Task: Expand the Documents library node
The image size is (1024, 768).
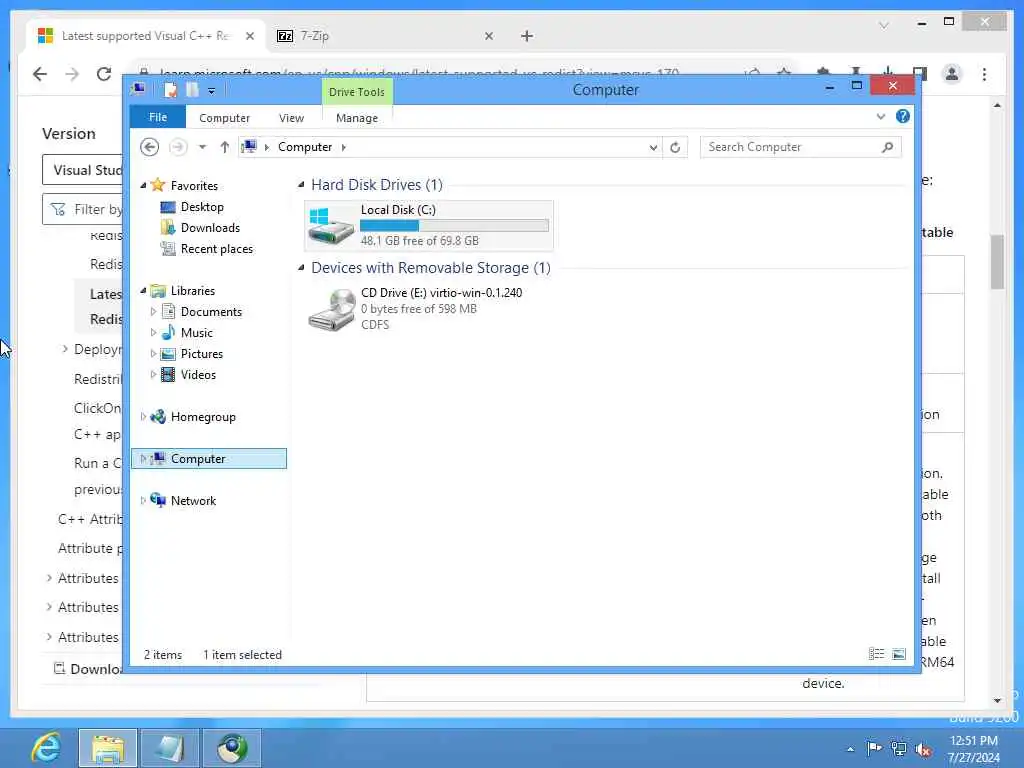Action: (153, 312)
